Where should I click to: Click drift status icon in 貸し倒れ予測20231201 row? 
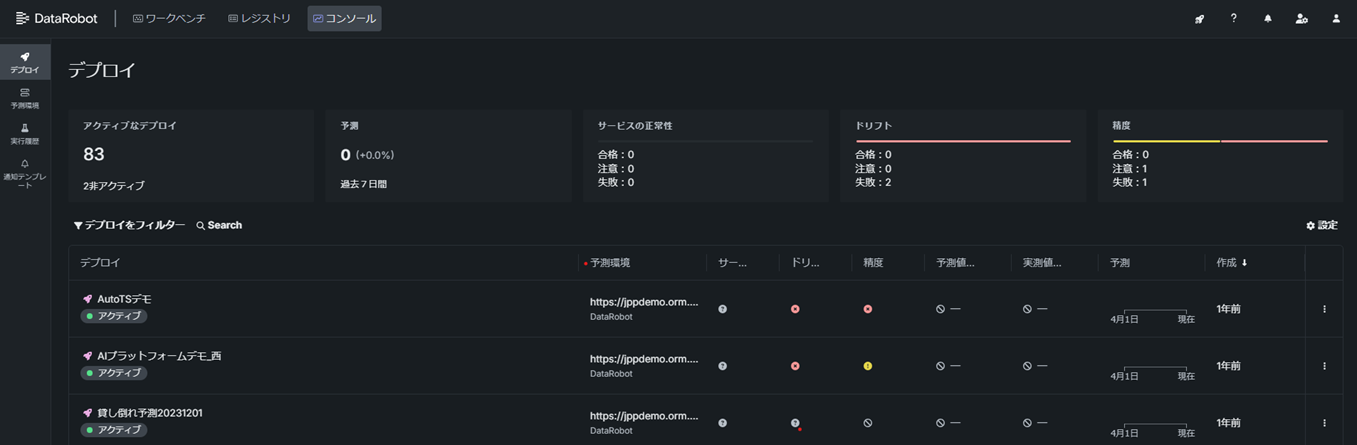tap(795, 423)
